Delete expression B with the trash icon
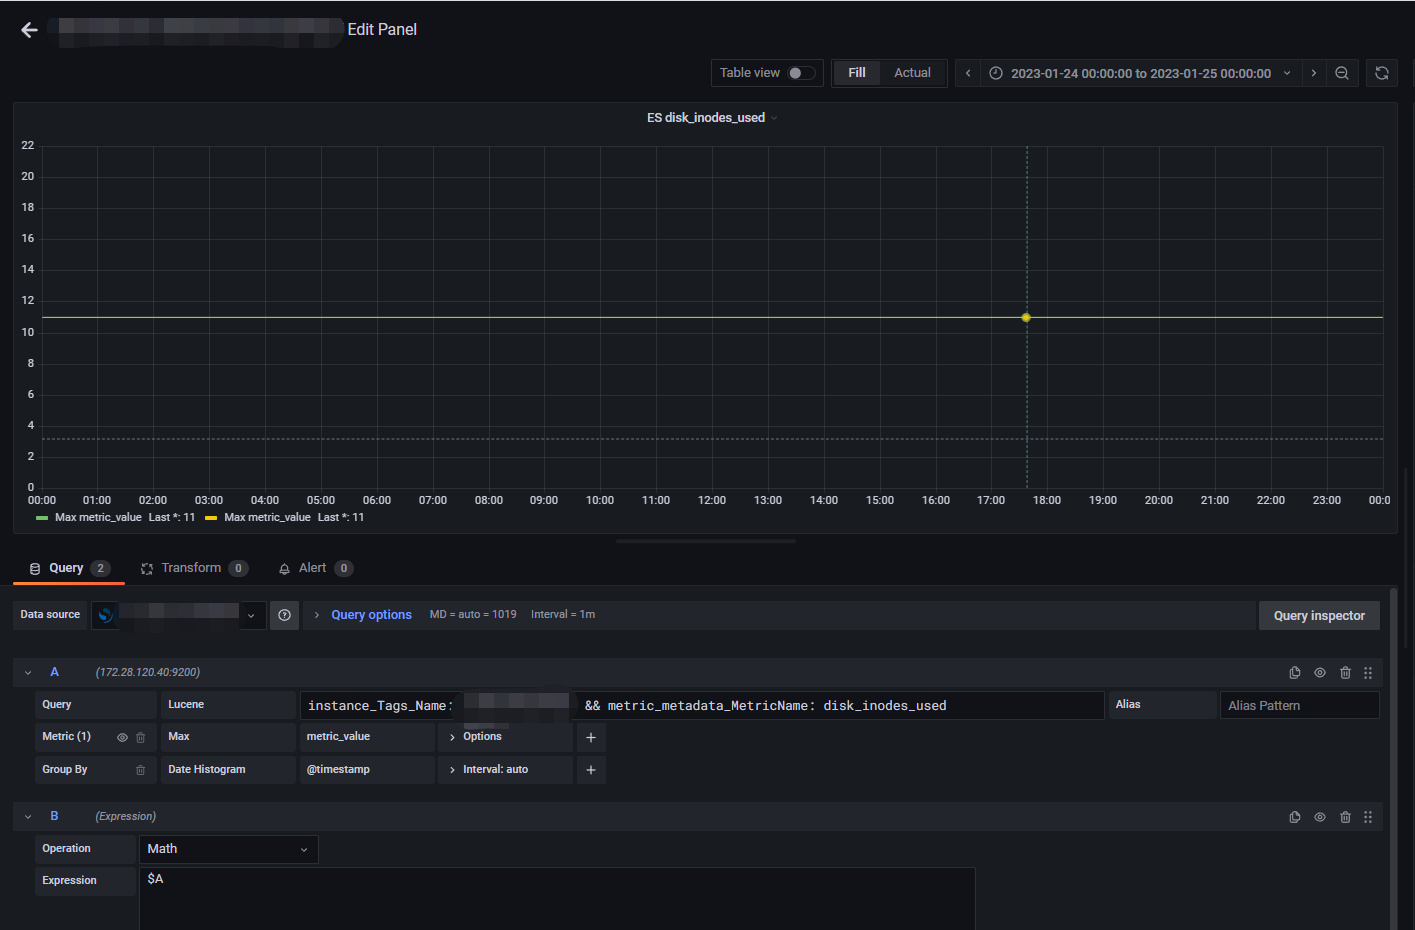 (1345, 816)
